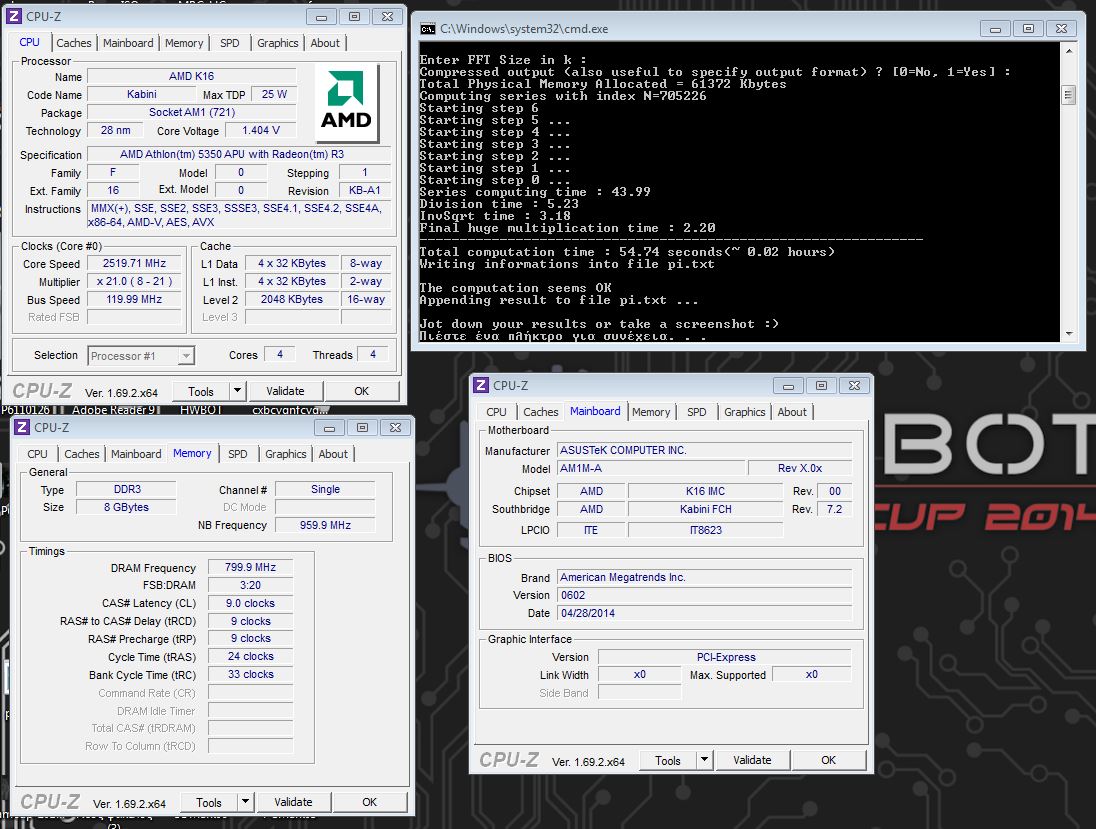
Task: Click Validate button in CPU window
Action: coord(285,391)
